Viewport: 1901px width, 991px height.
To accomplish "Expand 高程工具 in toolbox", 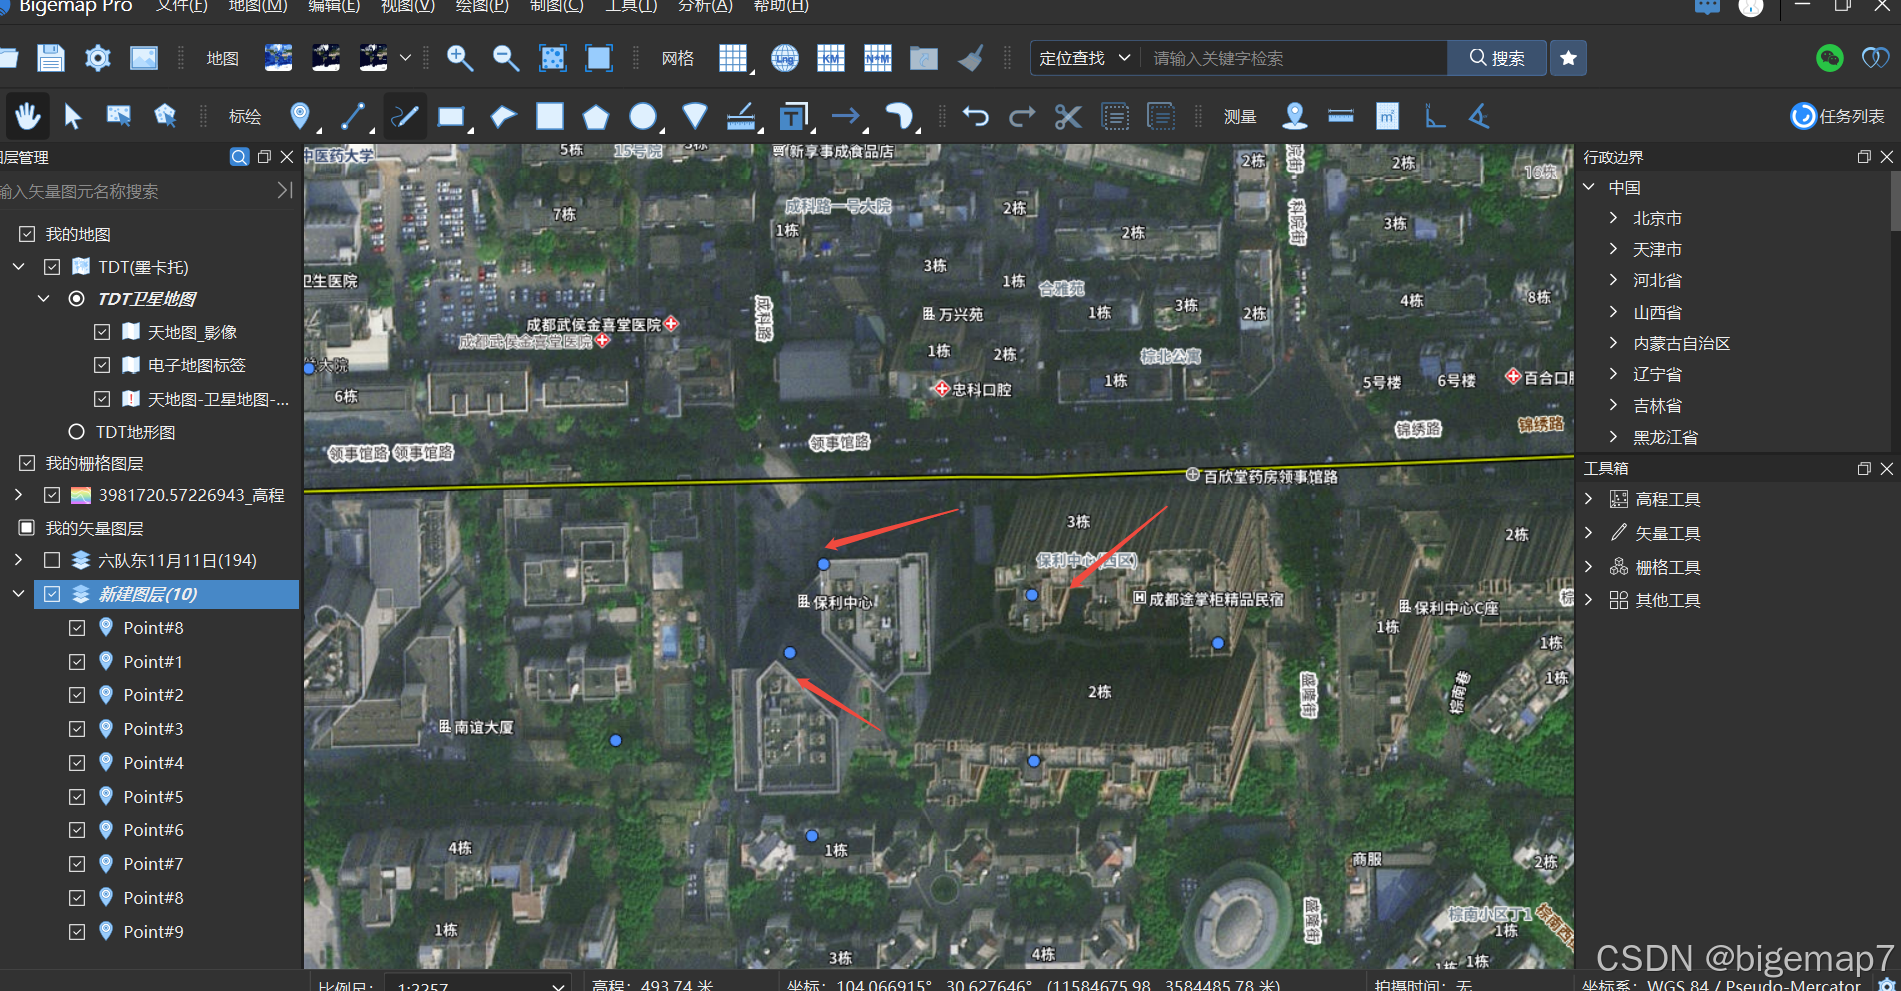I will (1589, 499).
